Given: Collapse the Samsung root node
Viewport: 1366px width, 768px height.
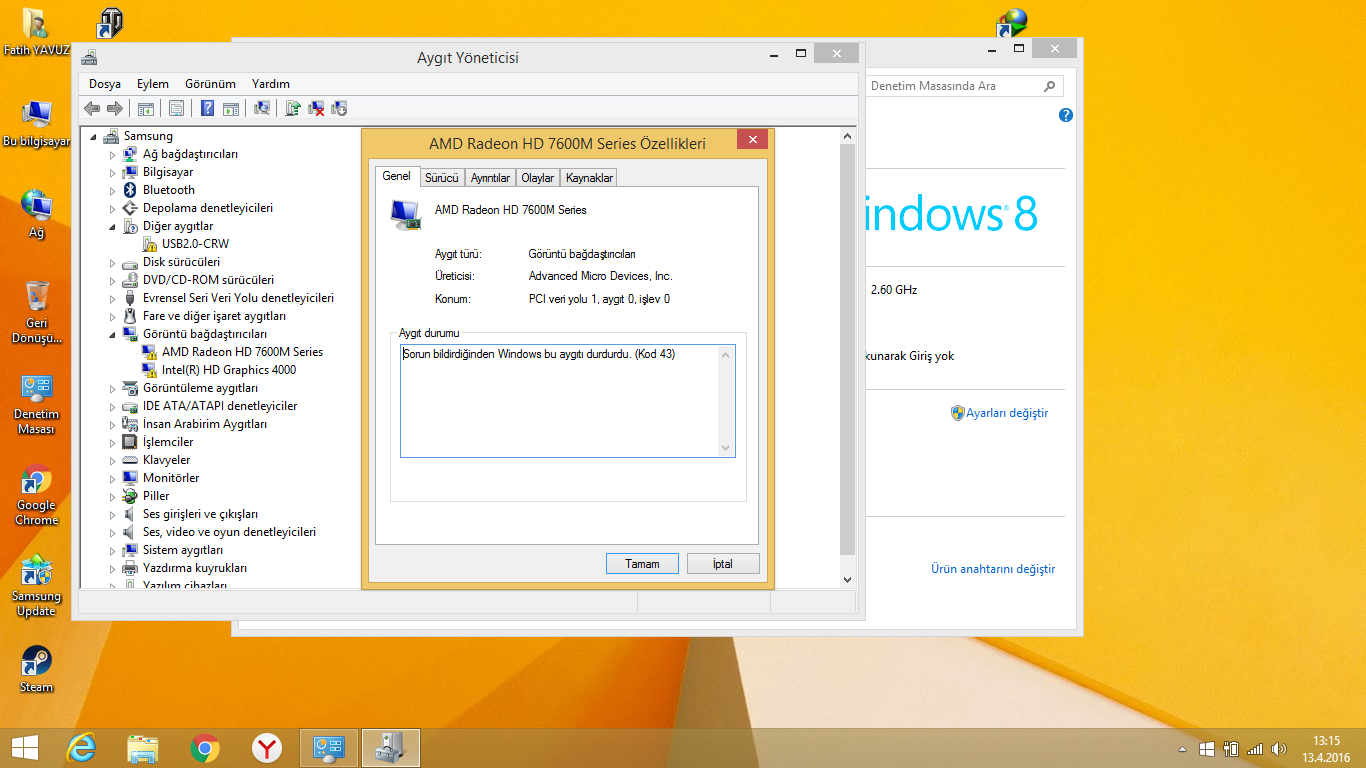Looking at the screenshot, I should click(94, 137).
